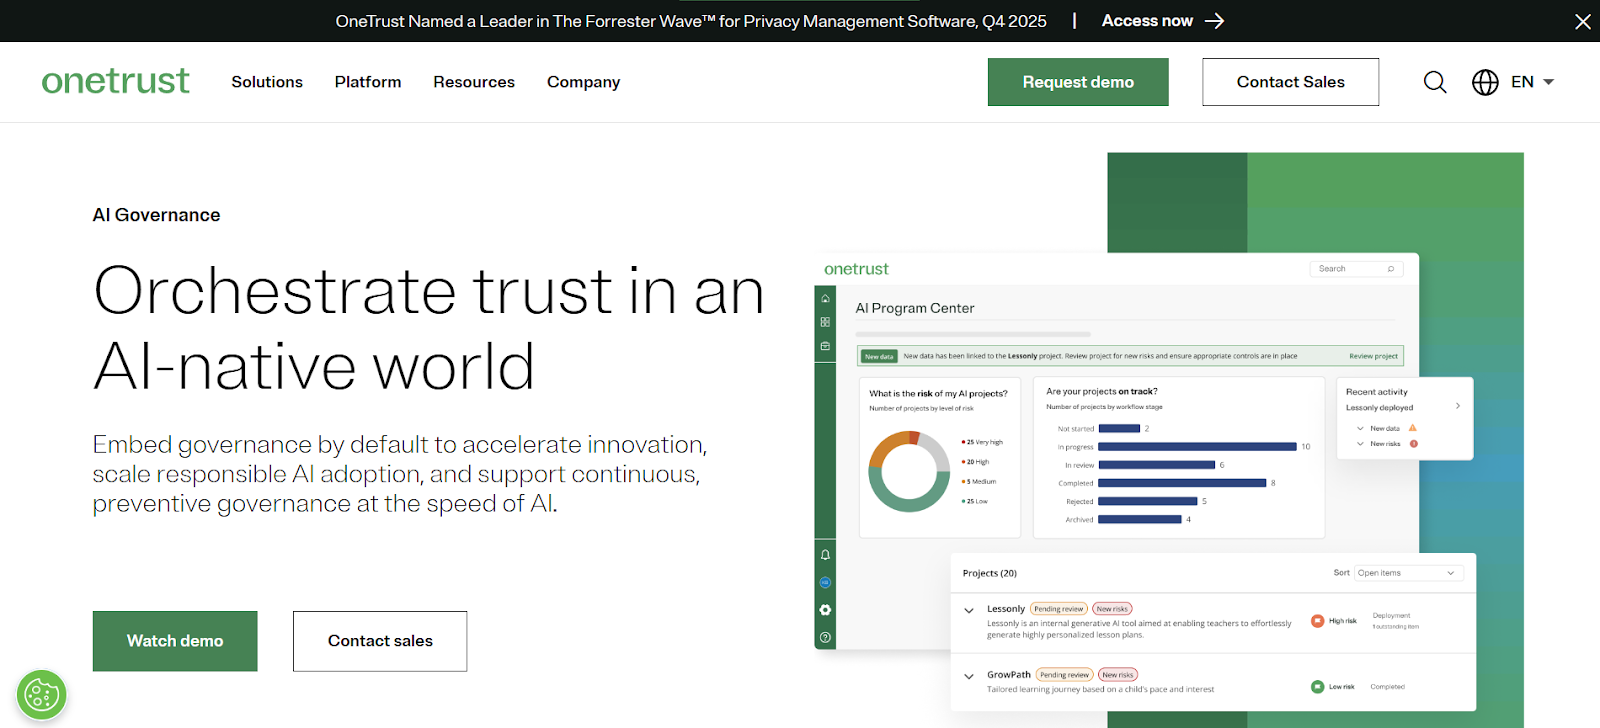Screen dimensions: 1600x728
Task: Click the arrow next to Access now
Action: (x=1215, y=21)
